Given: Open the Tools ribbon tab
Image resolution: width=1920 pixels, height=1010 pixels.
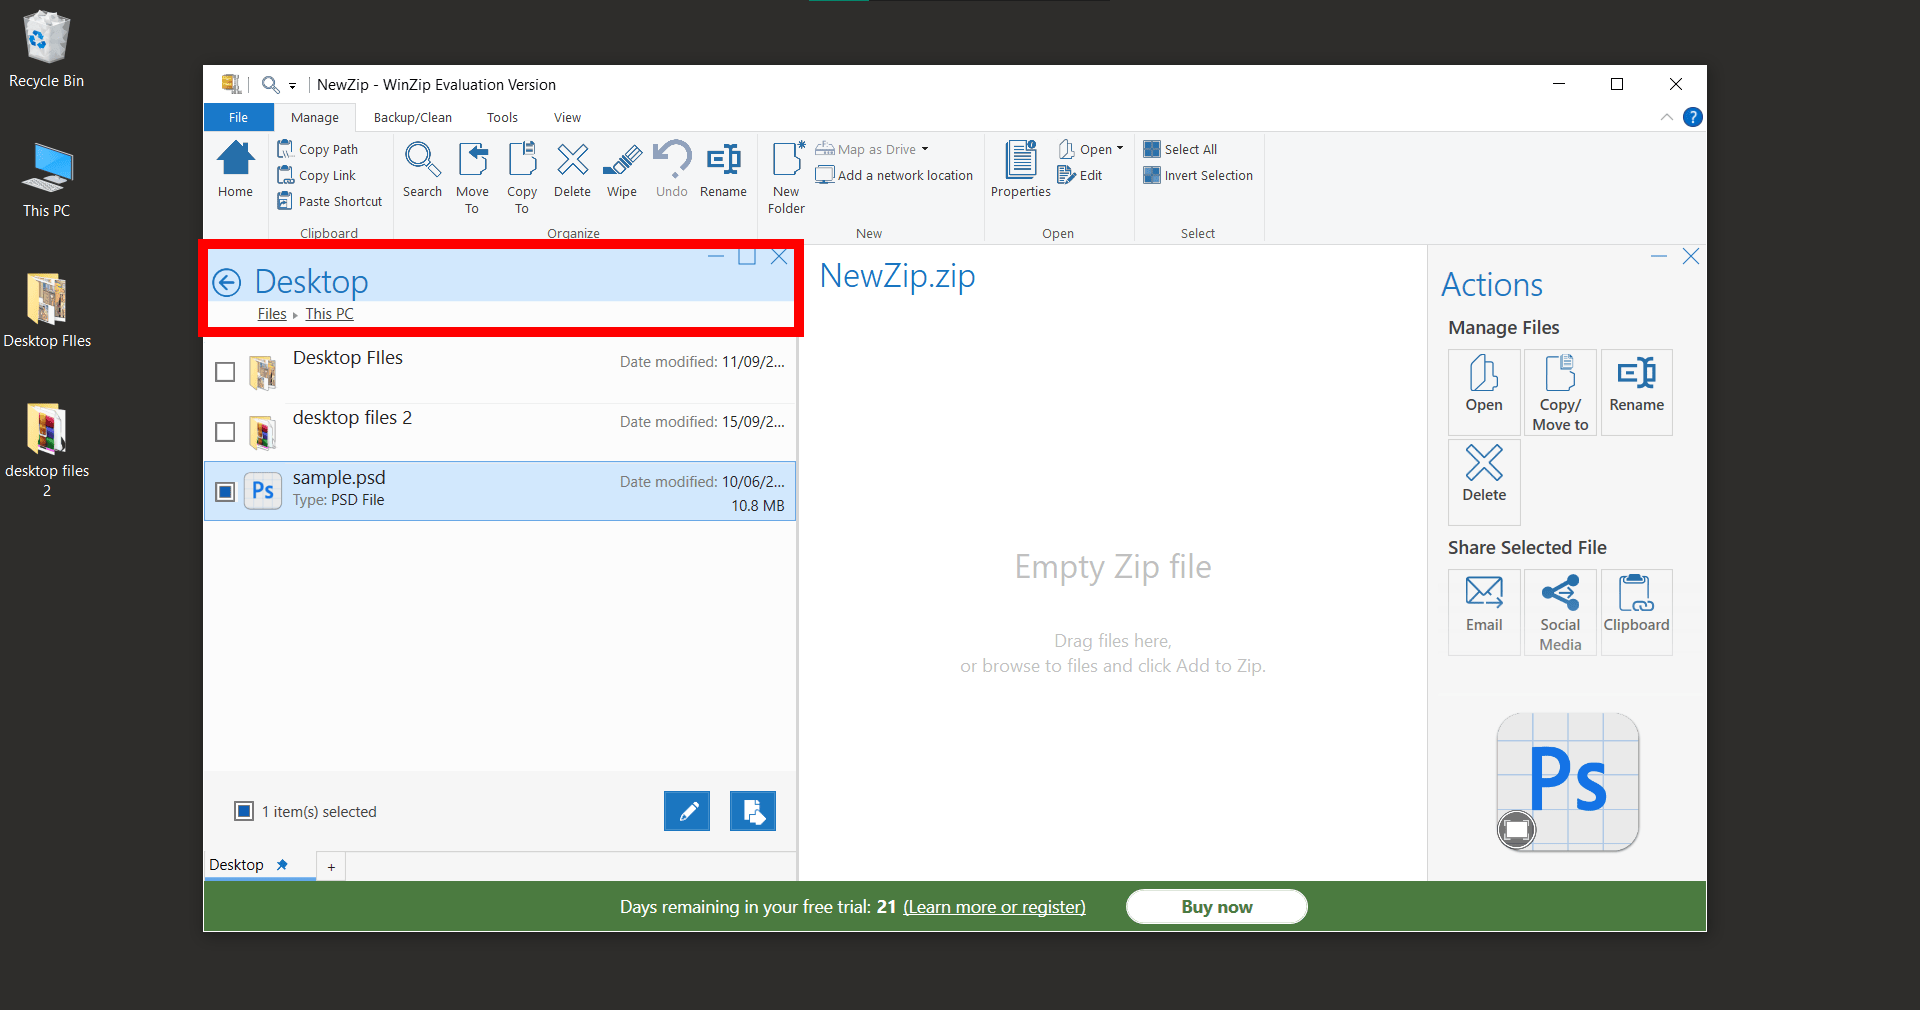Looking at the screenshot, I should [x=502, y=117].
